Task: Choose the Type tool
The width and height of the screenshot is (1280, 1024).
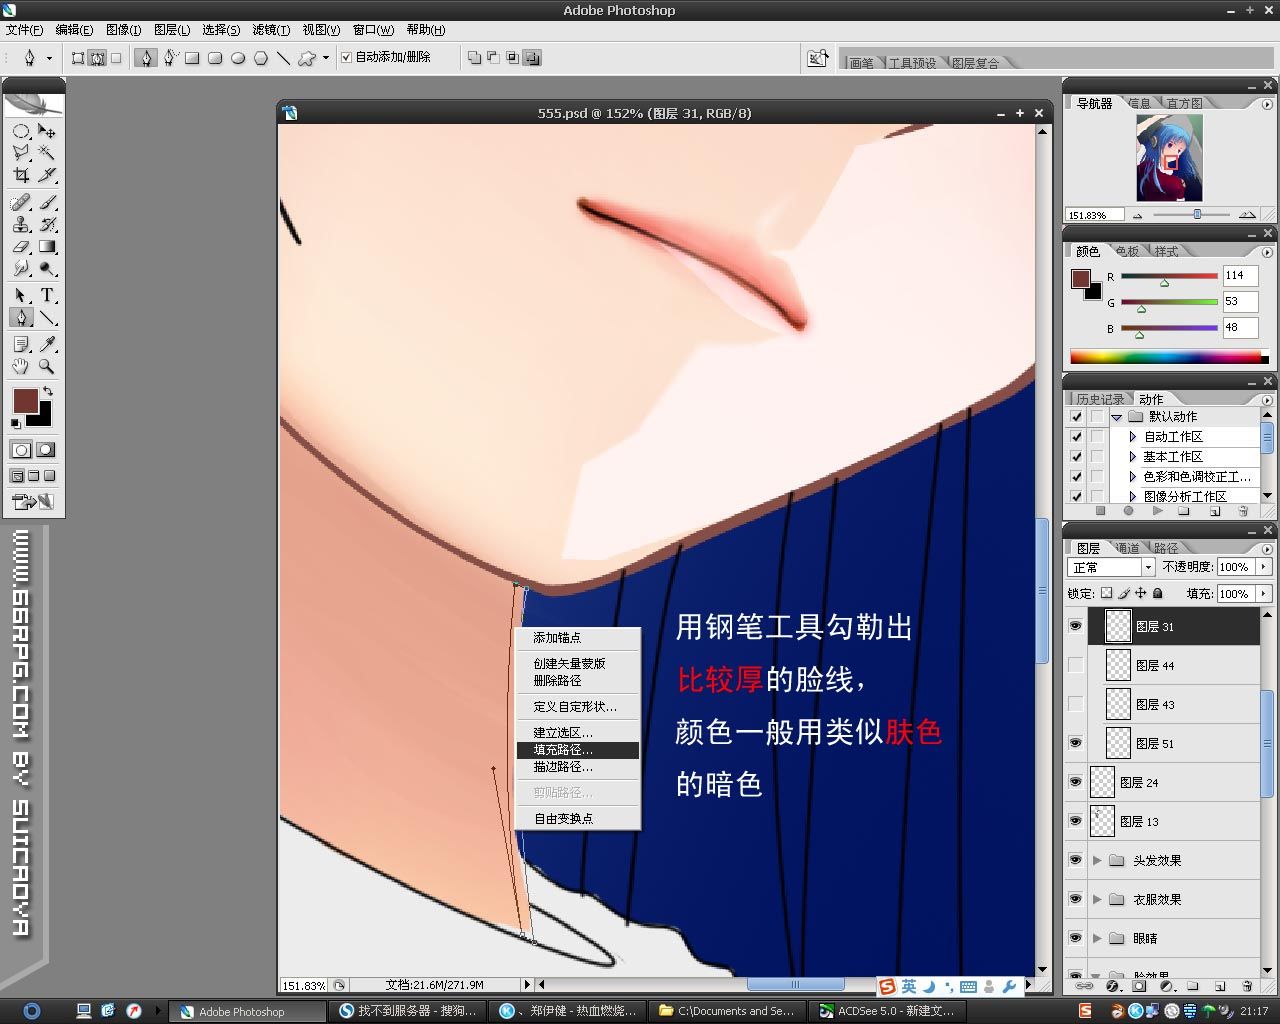Action: coord(47,296)
